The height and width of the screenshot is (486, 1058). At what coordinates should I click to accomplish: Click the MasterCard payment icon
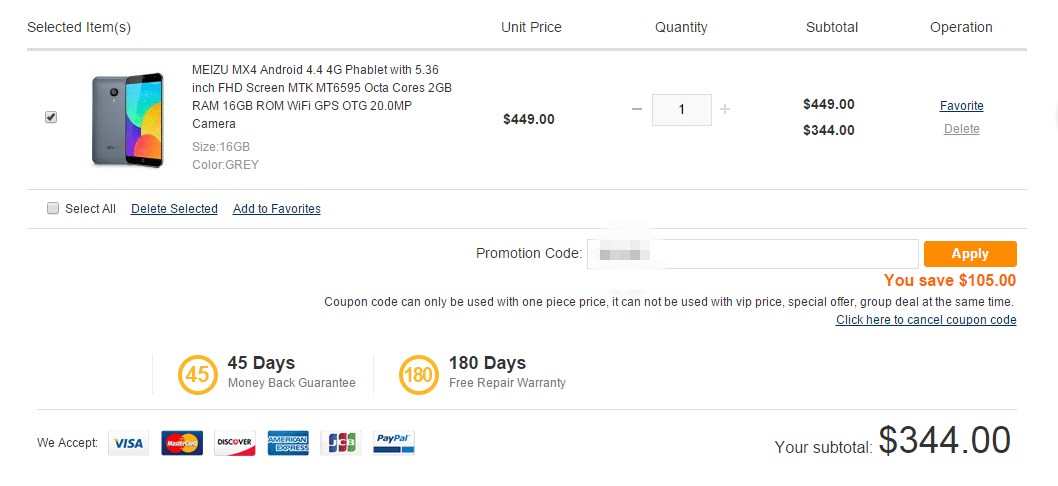pos(182,443)
